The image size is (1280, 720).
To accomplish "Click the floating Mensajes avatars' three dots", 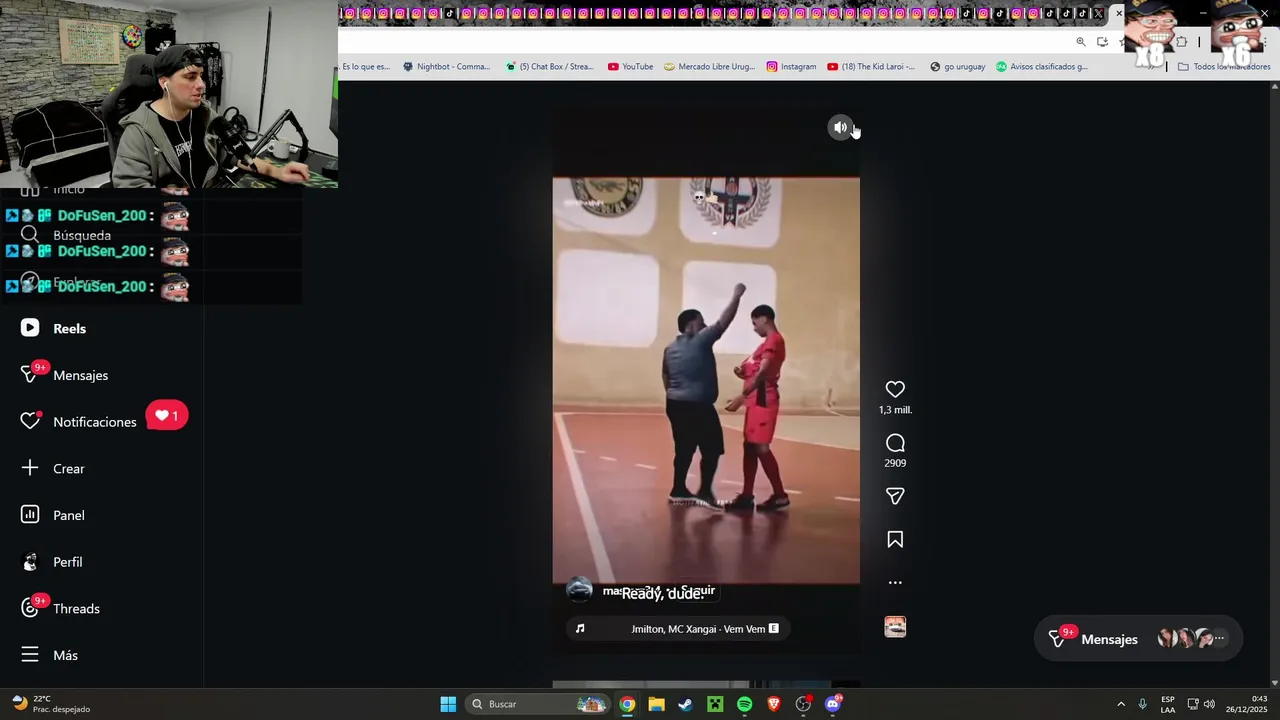I will [1219, 638].
